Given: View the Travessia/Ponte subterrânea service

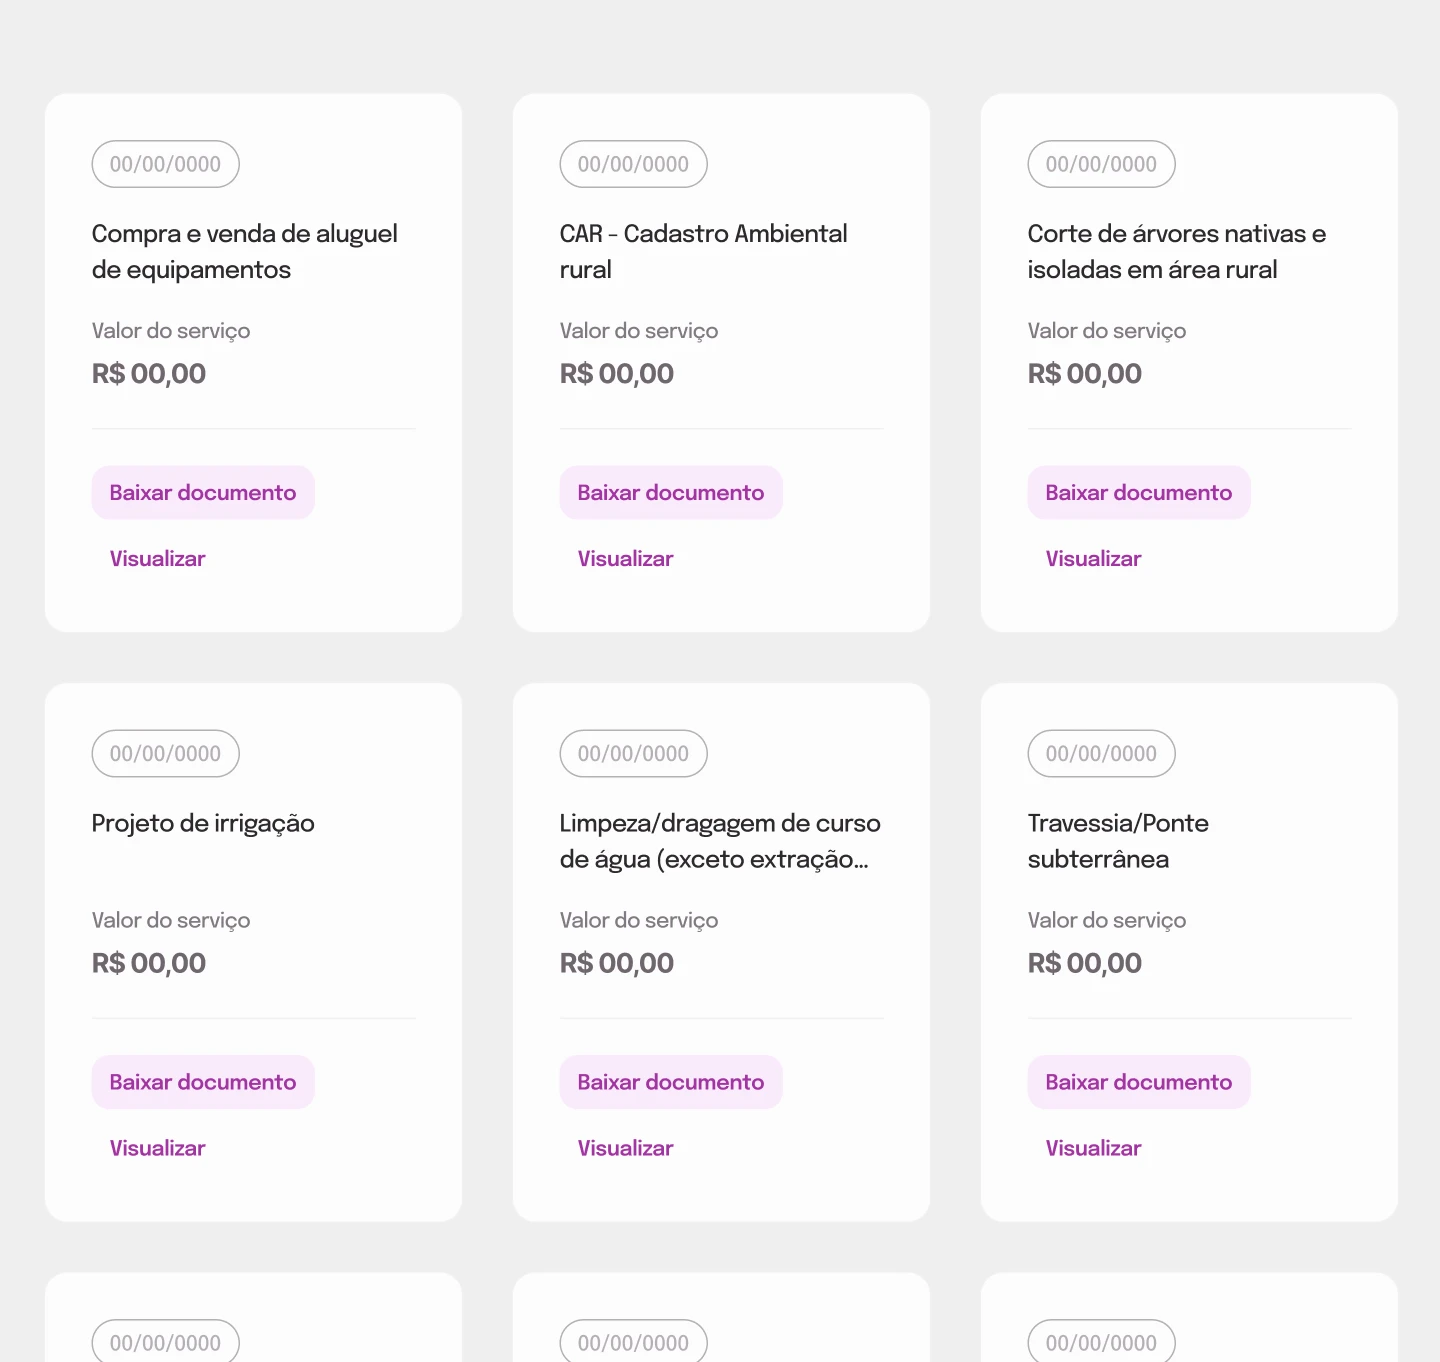Looking at the screenshot, I should click(x=1093, y=1149).
